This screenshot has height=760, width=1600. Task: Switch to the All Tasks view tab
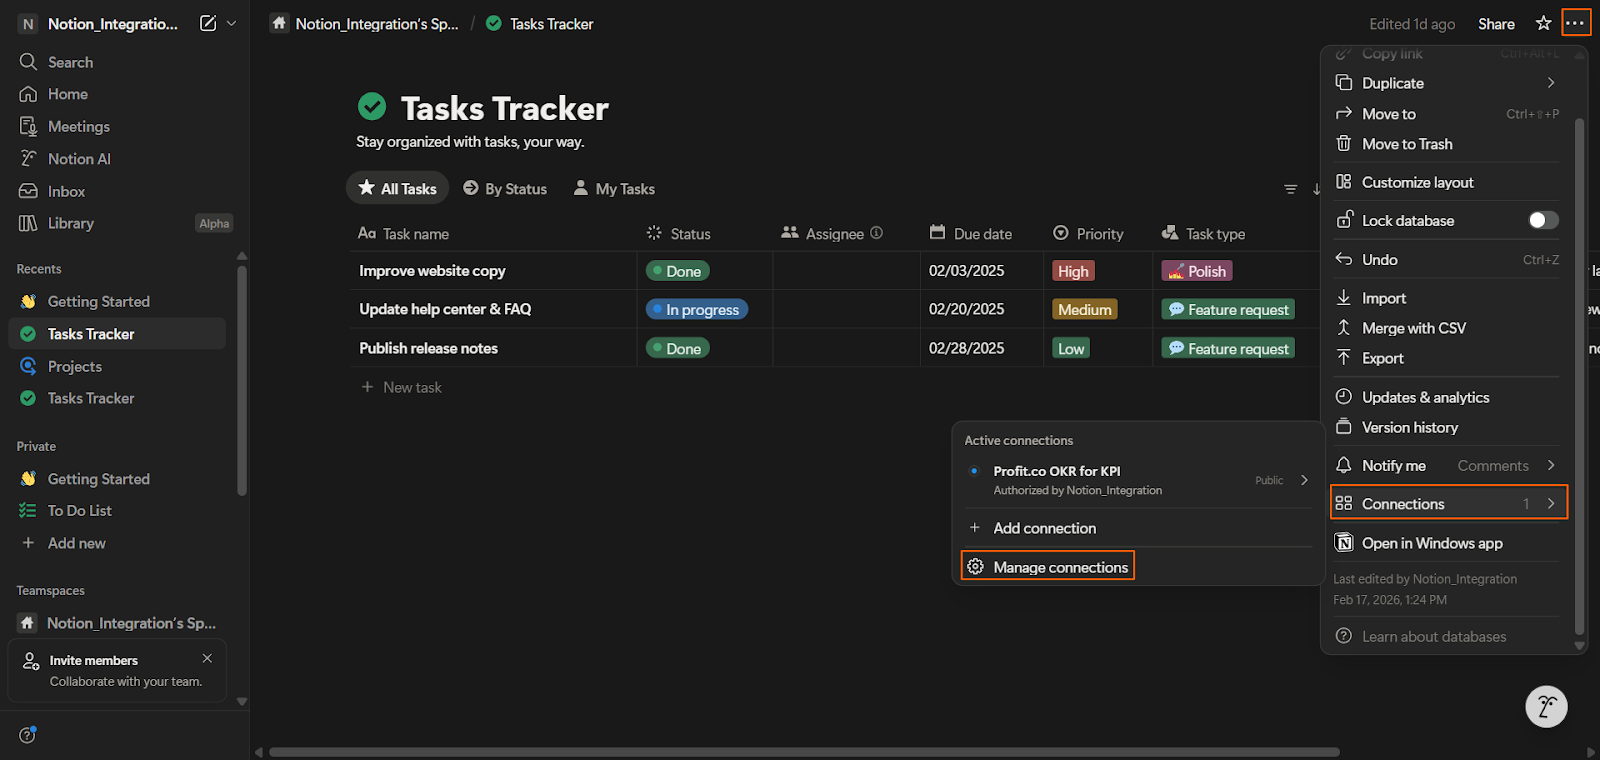tap(397, 188)
